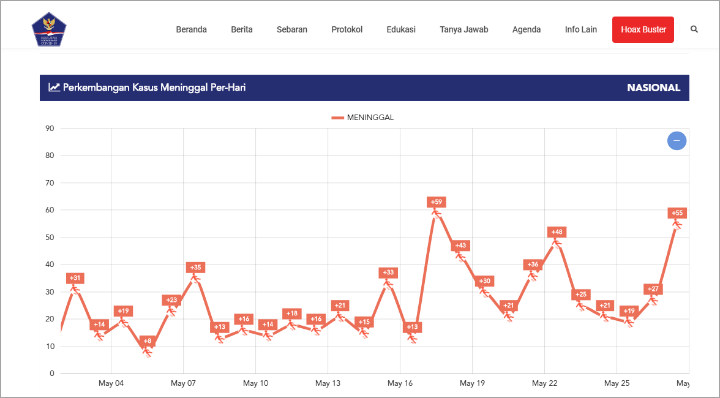Click the +8 data point label
This screenshot has height=398, width=720.
[147, 341]
